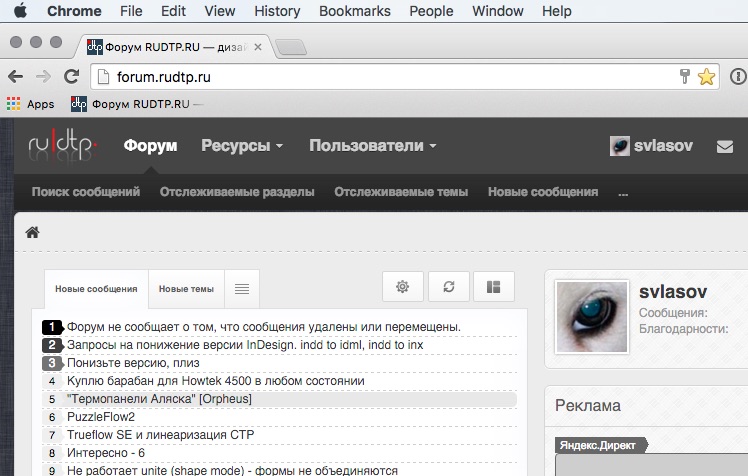Go back to previous page

click(15, 76)
